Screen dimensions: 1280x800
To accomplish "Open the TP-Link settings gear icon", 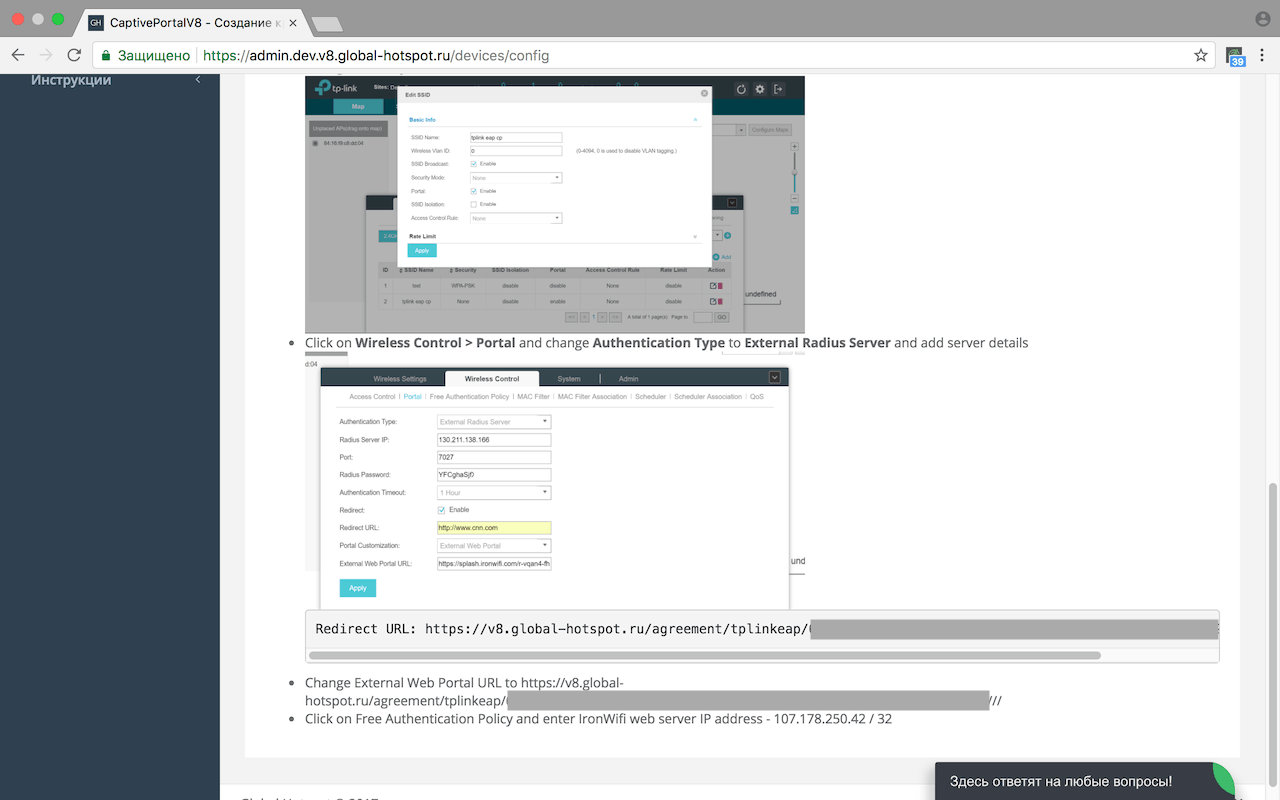I will click(760, 89).
